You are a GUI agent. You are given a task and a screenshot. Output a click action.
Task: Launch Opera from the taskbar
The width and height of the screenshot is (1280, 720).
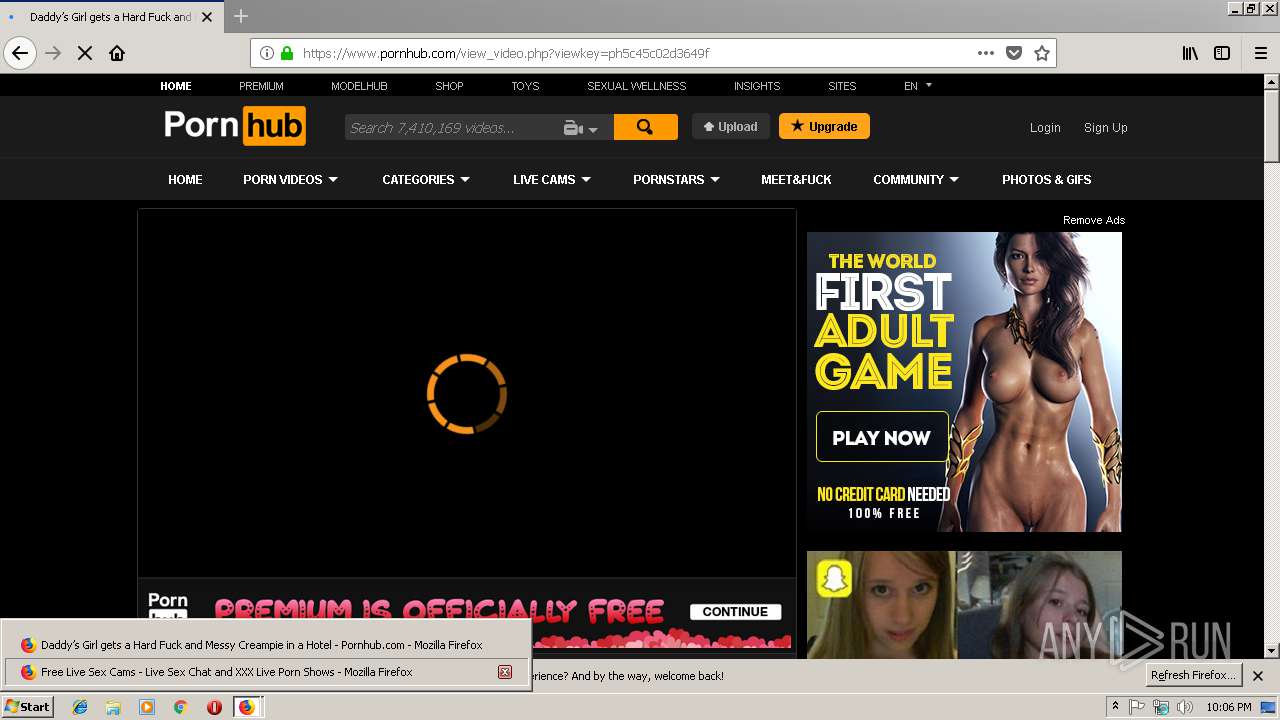tap(214, 707)
